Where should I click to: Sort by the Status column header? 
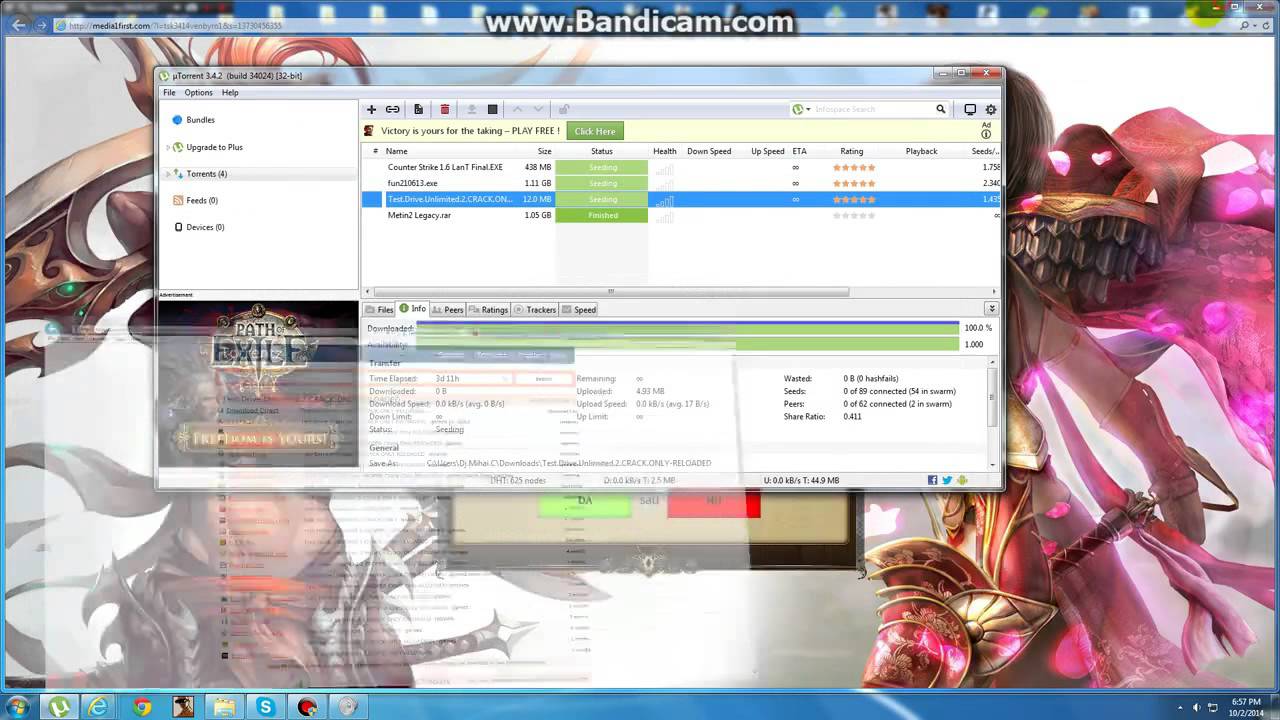point(601,151)
